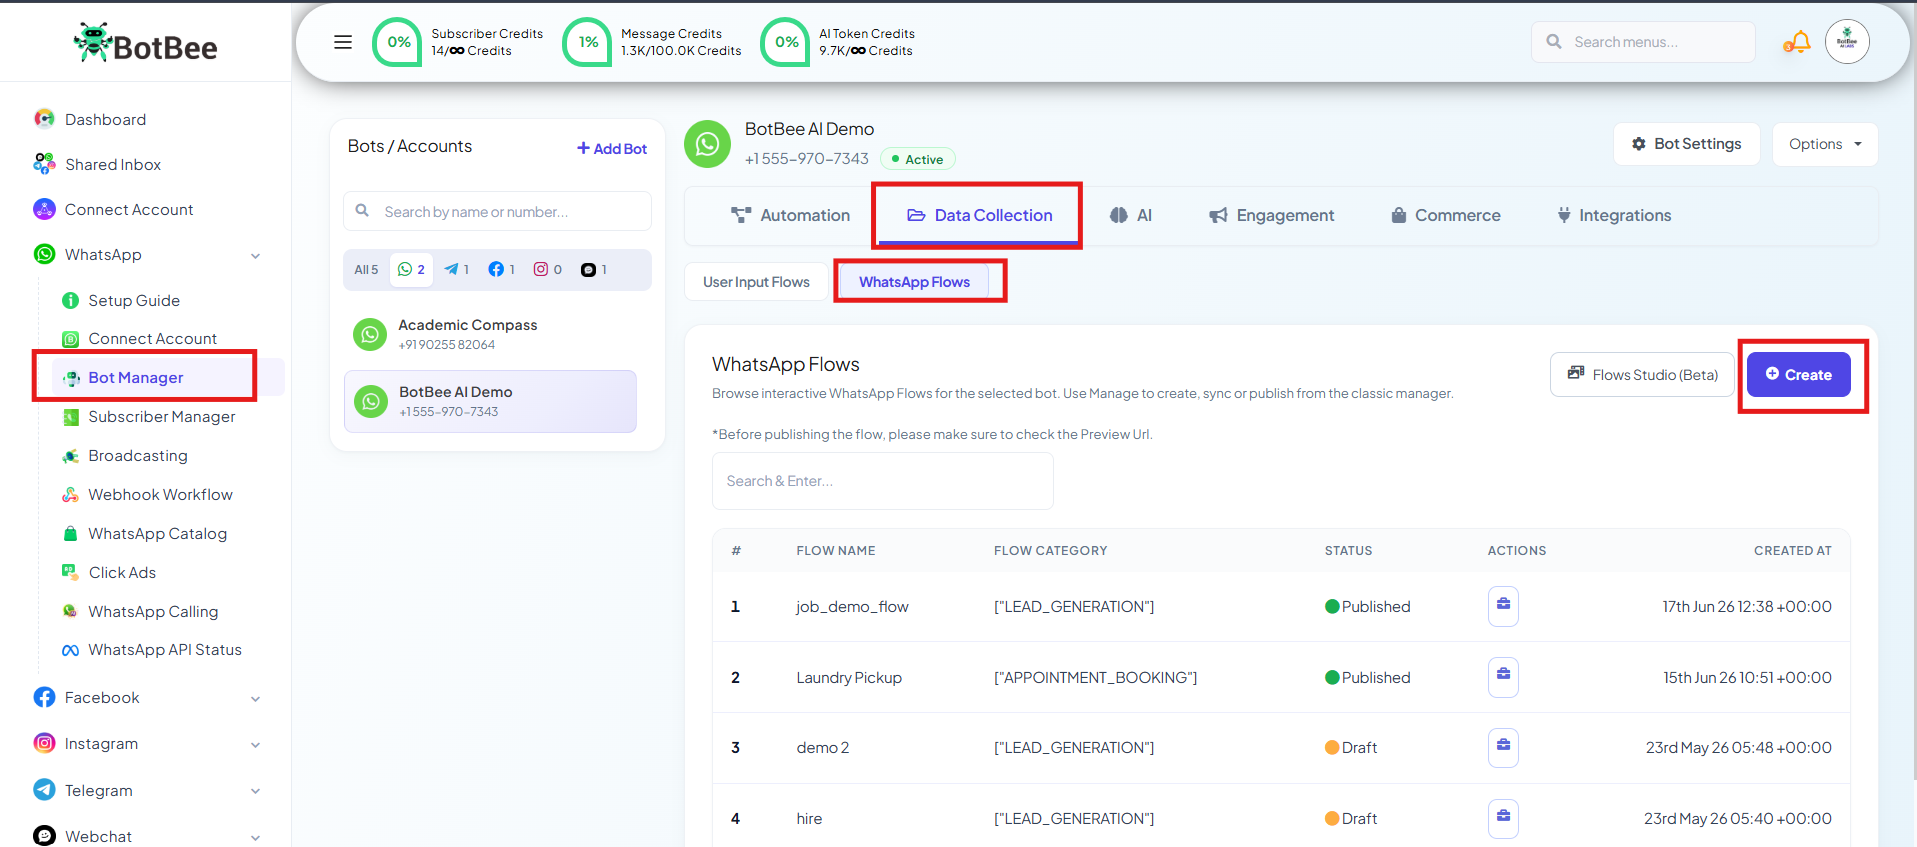Open actions icon for demo 2 flow

[1503, 748]
